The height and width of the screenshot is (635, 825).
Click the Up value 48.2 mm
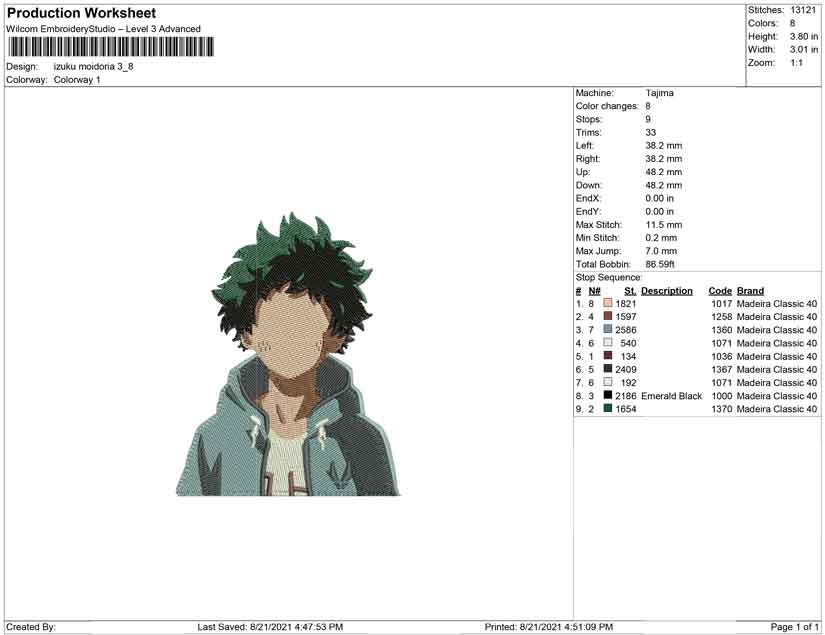(x=663, y=172)
